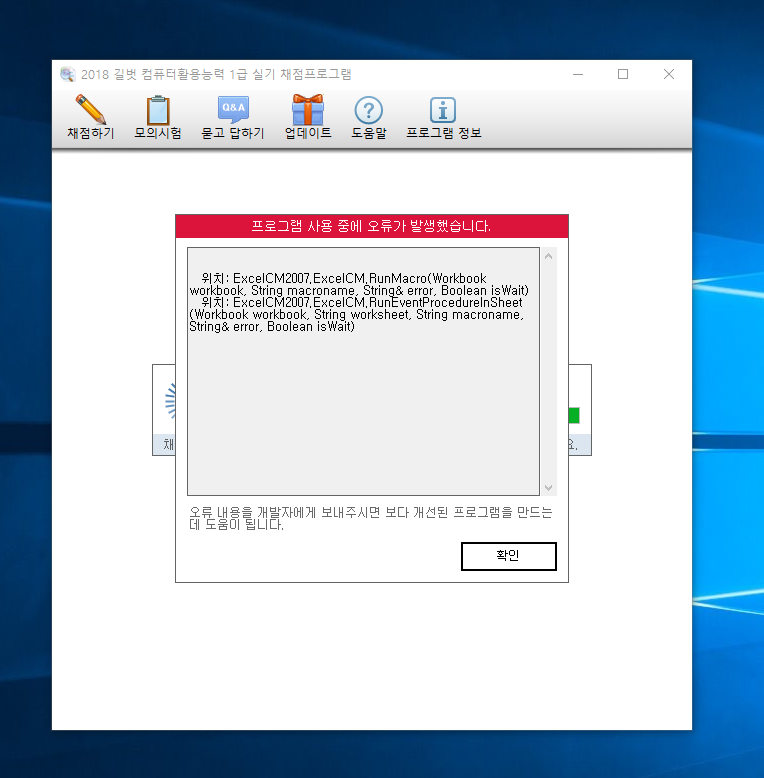Click the 업데이트 gift box icon
The width and height of the screenshot is (764, 778).
(x=307, y=110)
